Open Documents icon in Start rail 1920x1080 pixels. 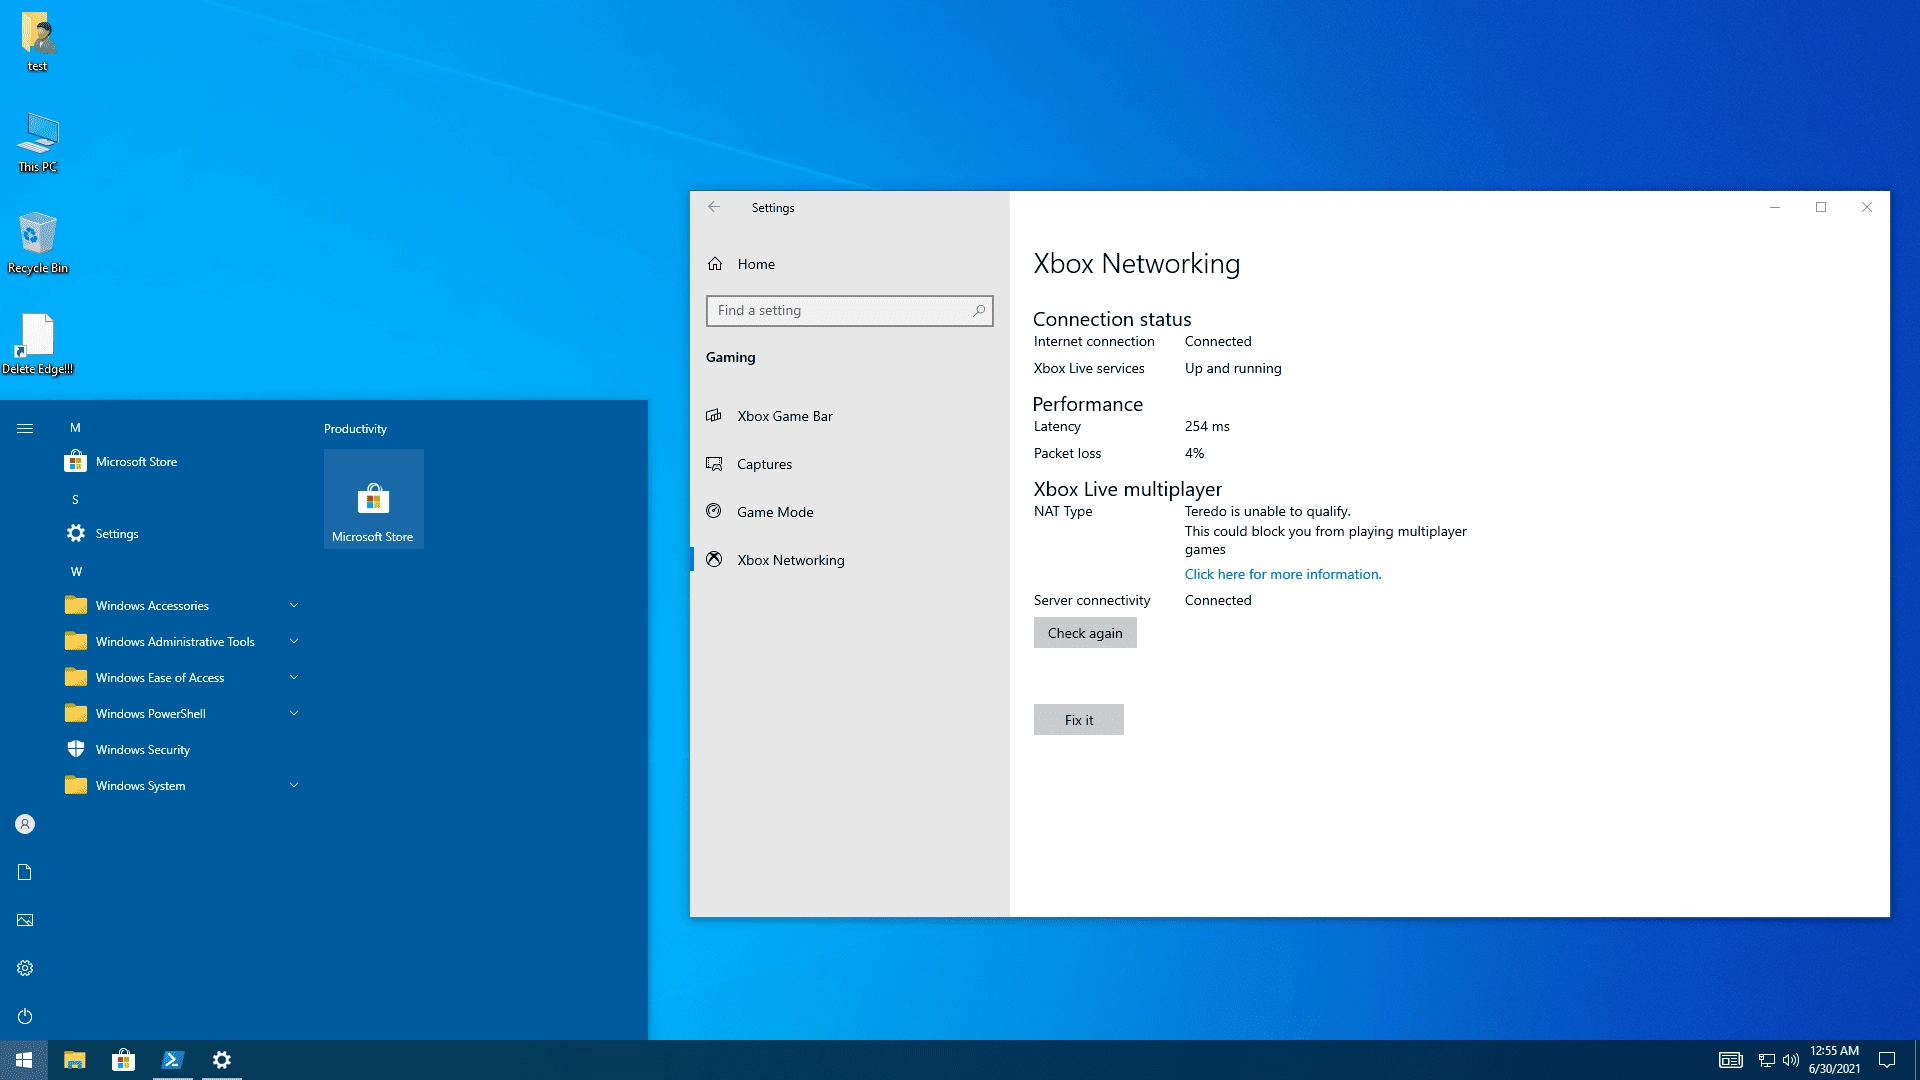25,872
